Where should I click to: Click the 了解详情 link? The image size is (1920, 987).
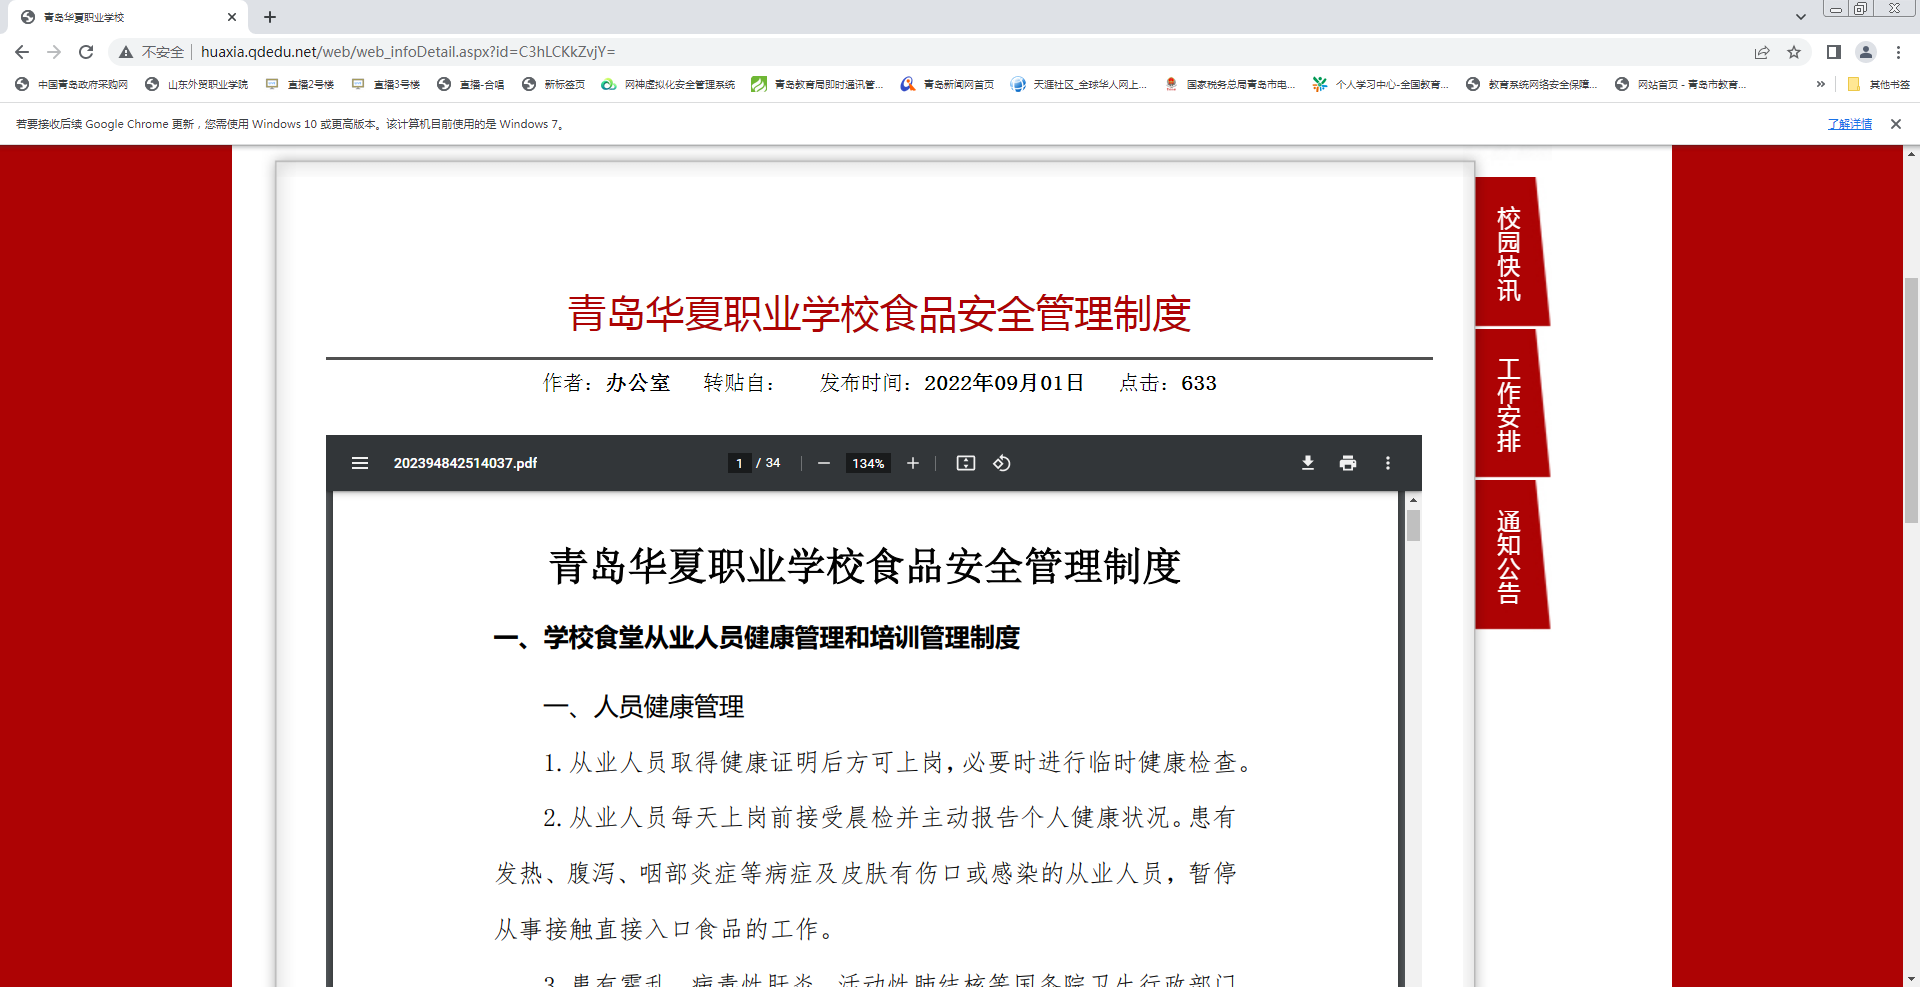click(x=1849, y=124)
